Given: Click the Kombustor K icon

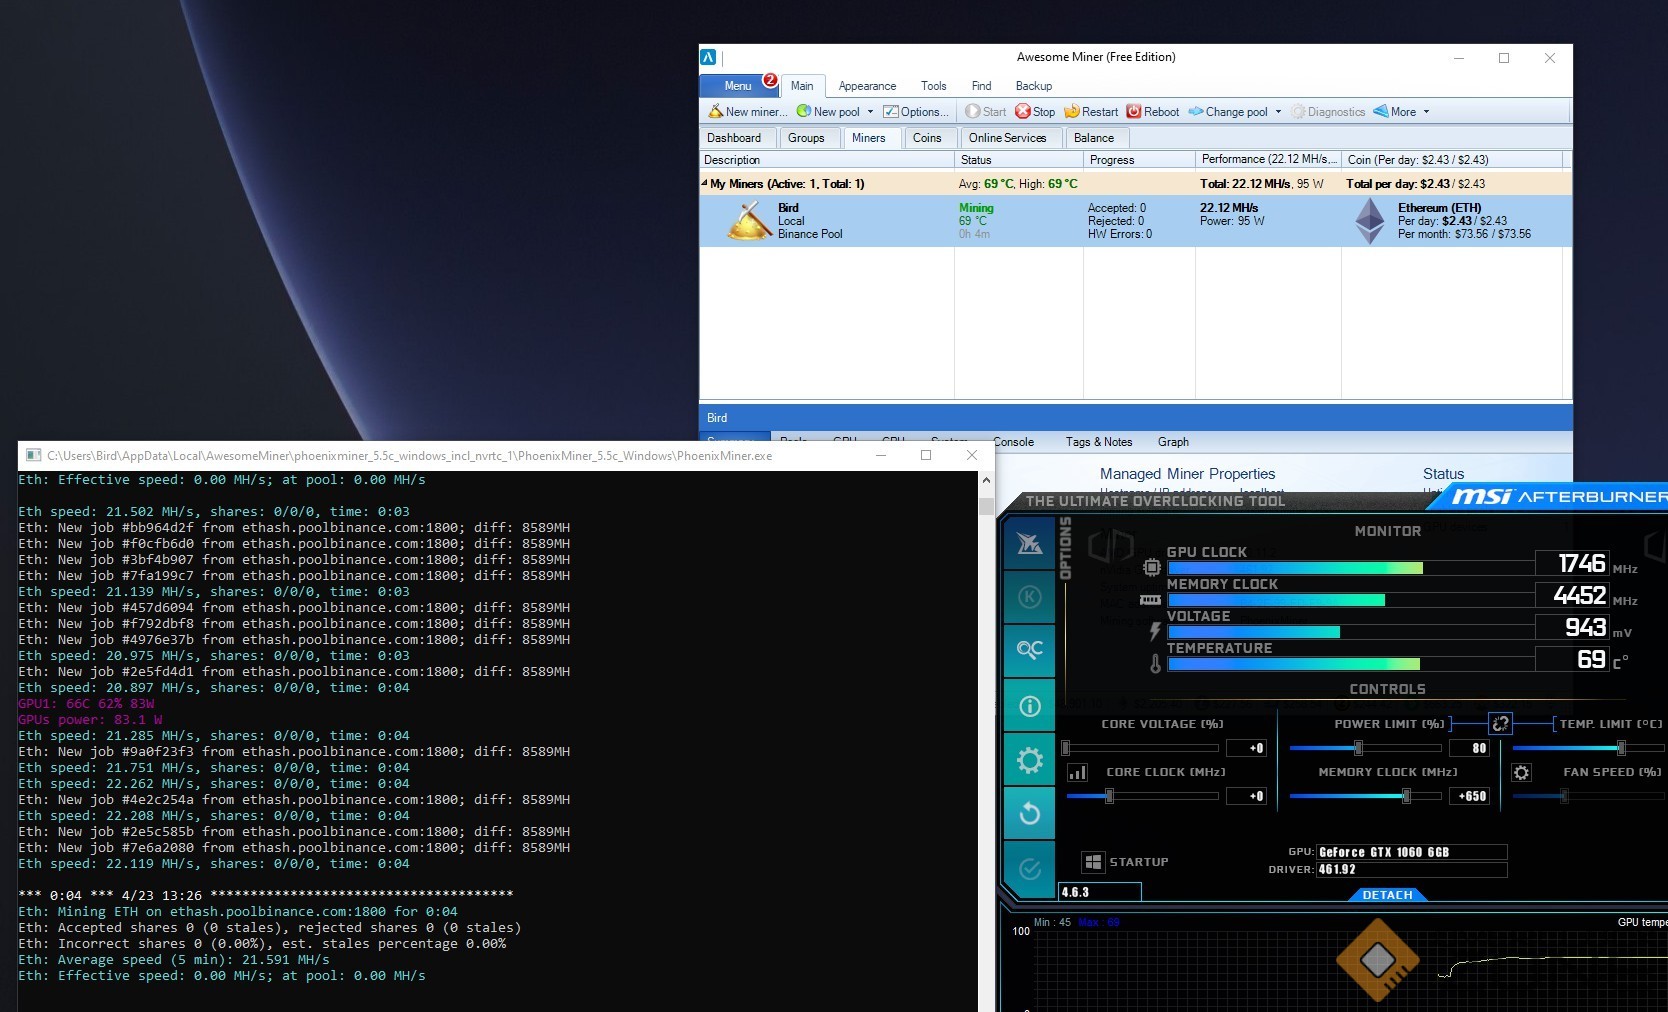Looking at the screenshot, I should click(1029, 597).
